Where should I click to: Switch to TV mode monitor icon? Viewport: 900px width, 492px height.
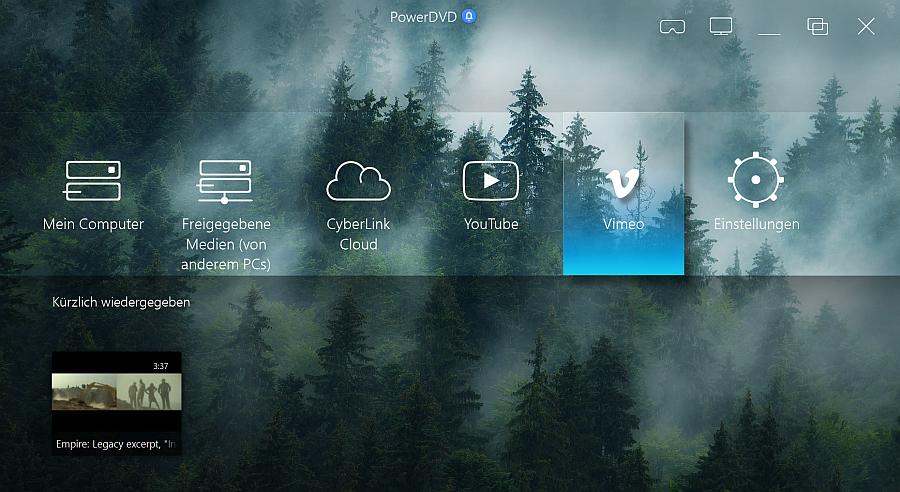pyautogui.click(x=721, y=26)
